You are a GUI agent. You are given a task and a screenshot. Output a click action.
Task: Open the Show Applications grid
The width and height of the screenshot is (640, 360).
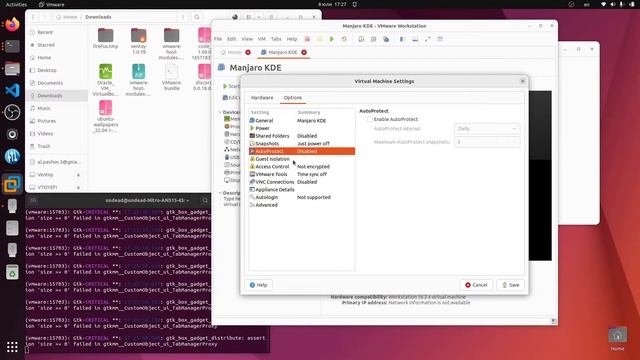coord(12,347)
